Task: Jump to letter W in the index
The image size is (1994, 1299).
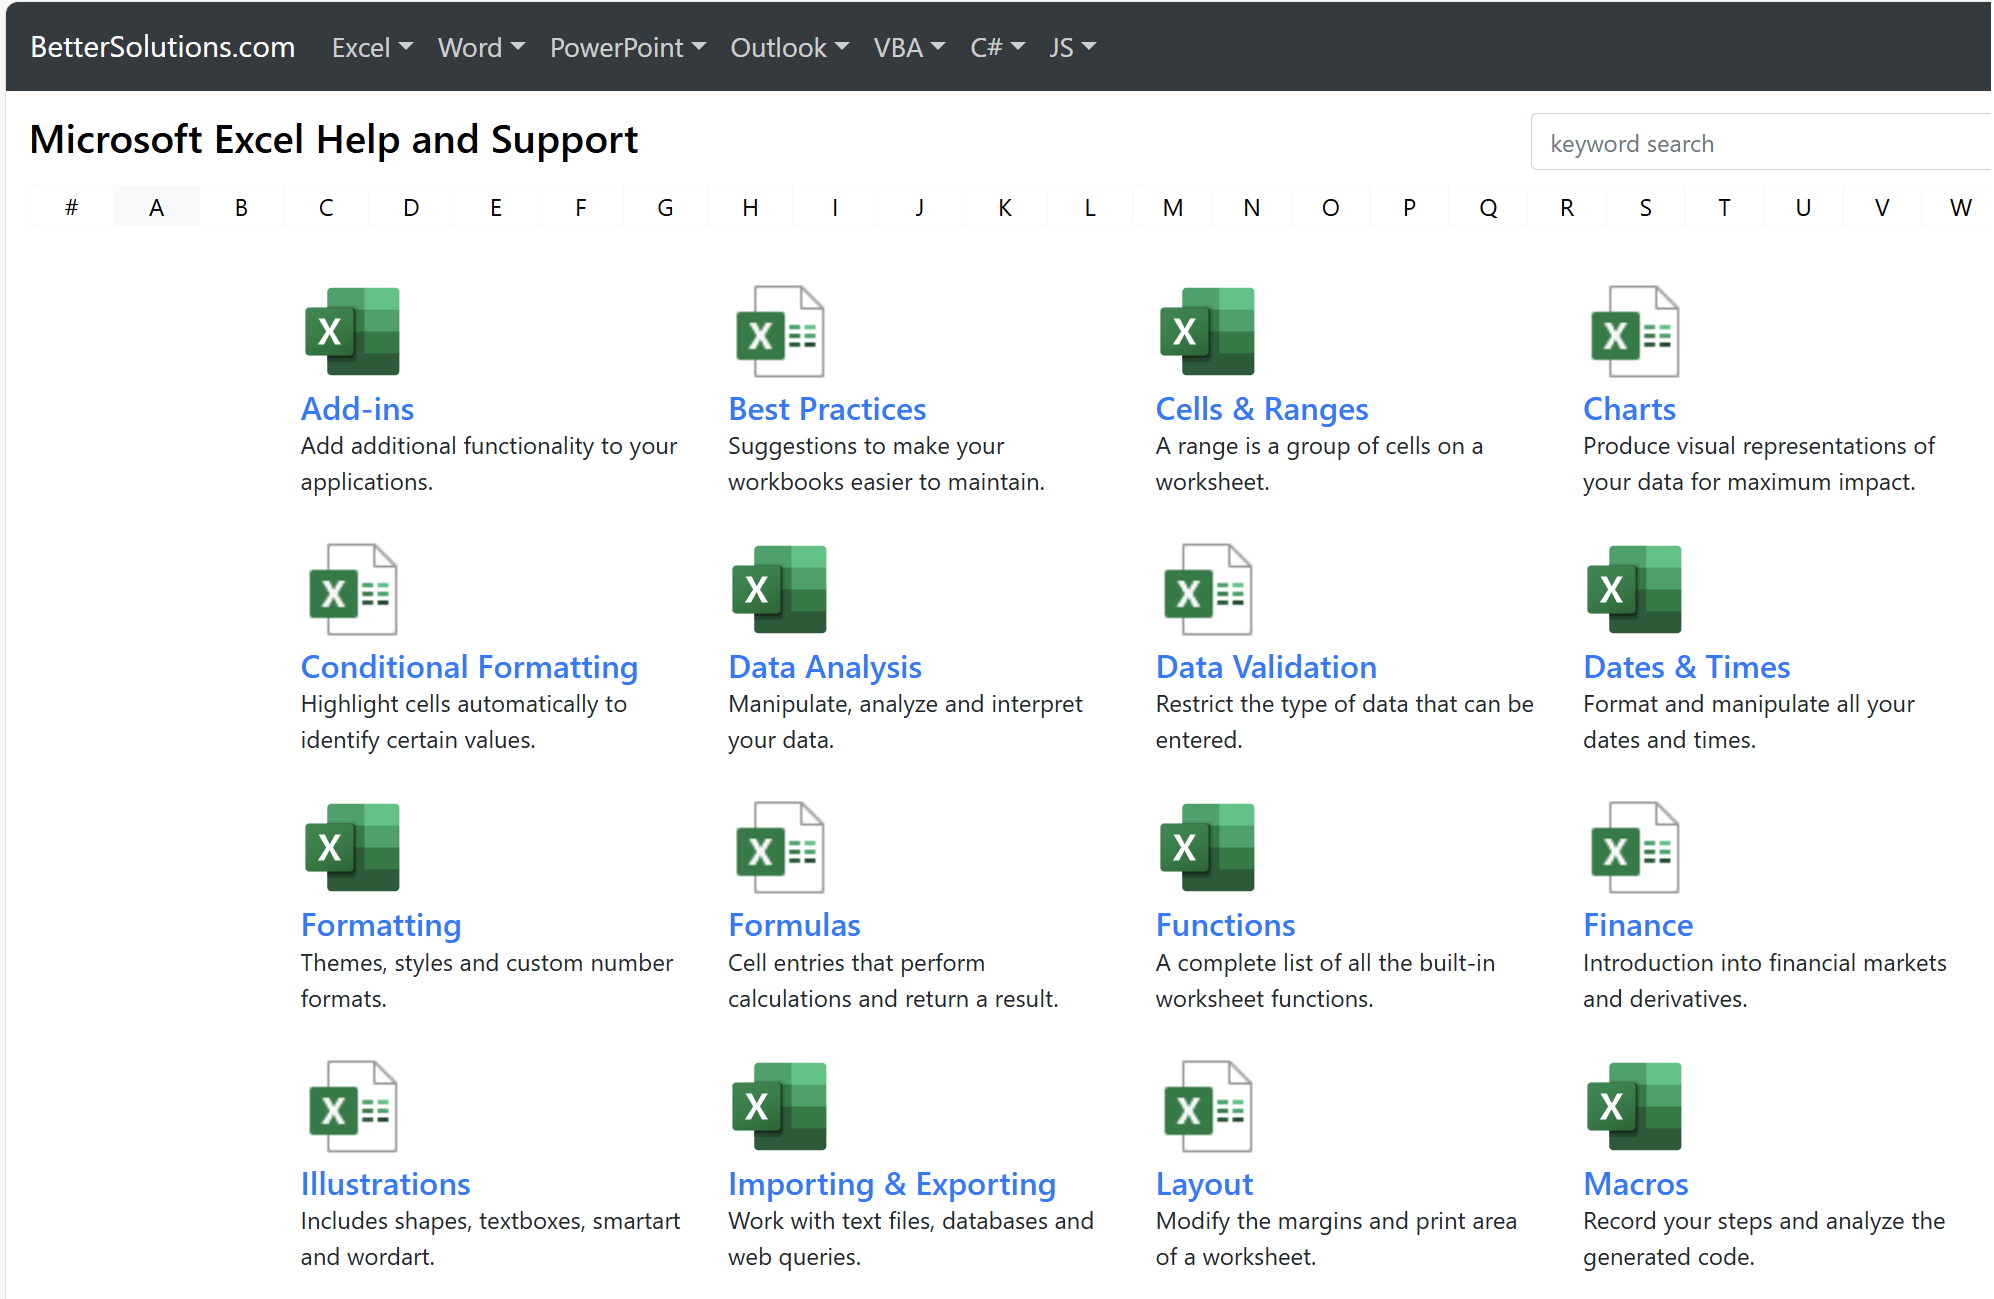Action: (x=1960, y=207)
